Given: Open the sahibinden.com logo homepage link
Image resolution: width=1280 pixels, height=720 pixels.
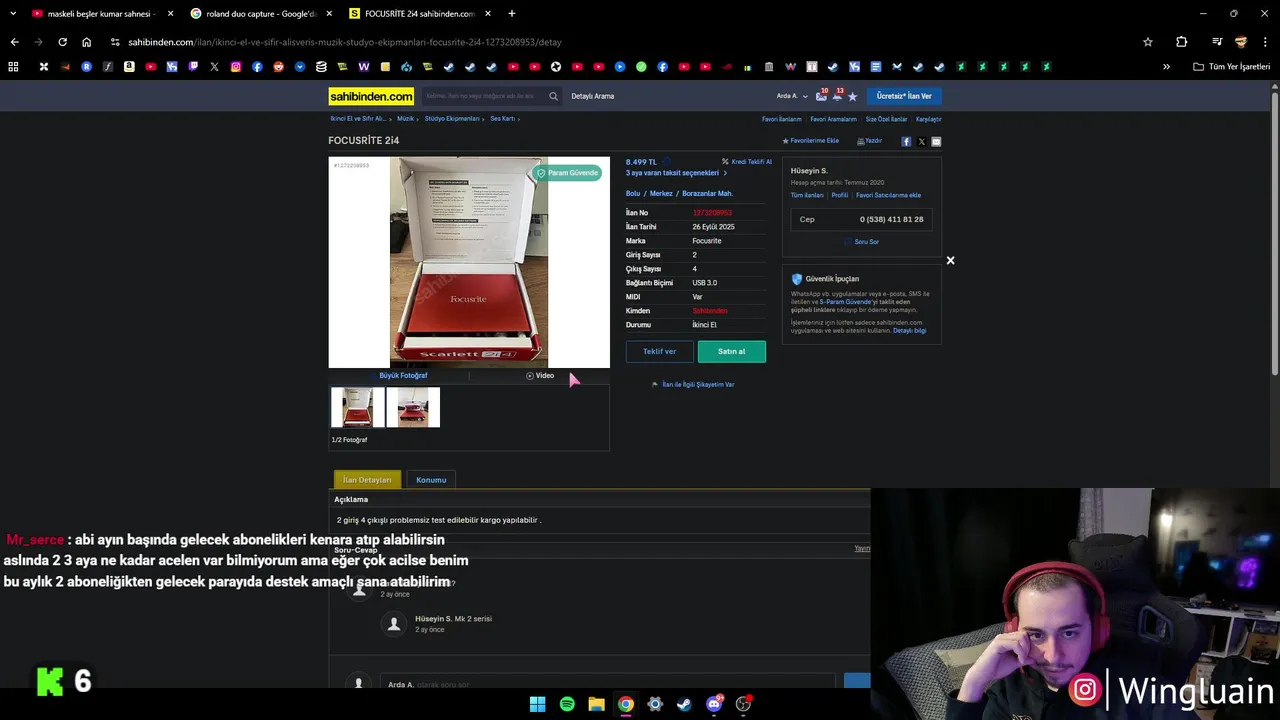Looking at the screenshot, I should pyautogui.click(x=371, y=96).
